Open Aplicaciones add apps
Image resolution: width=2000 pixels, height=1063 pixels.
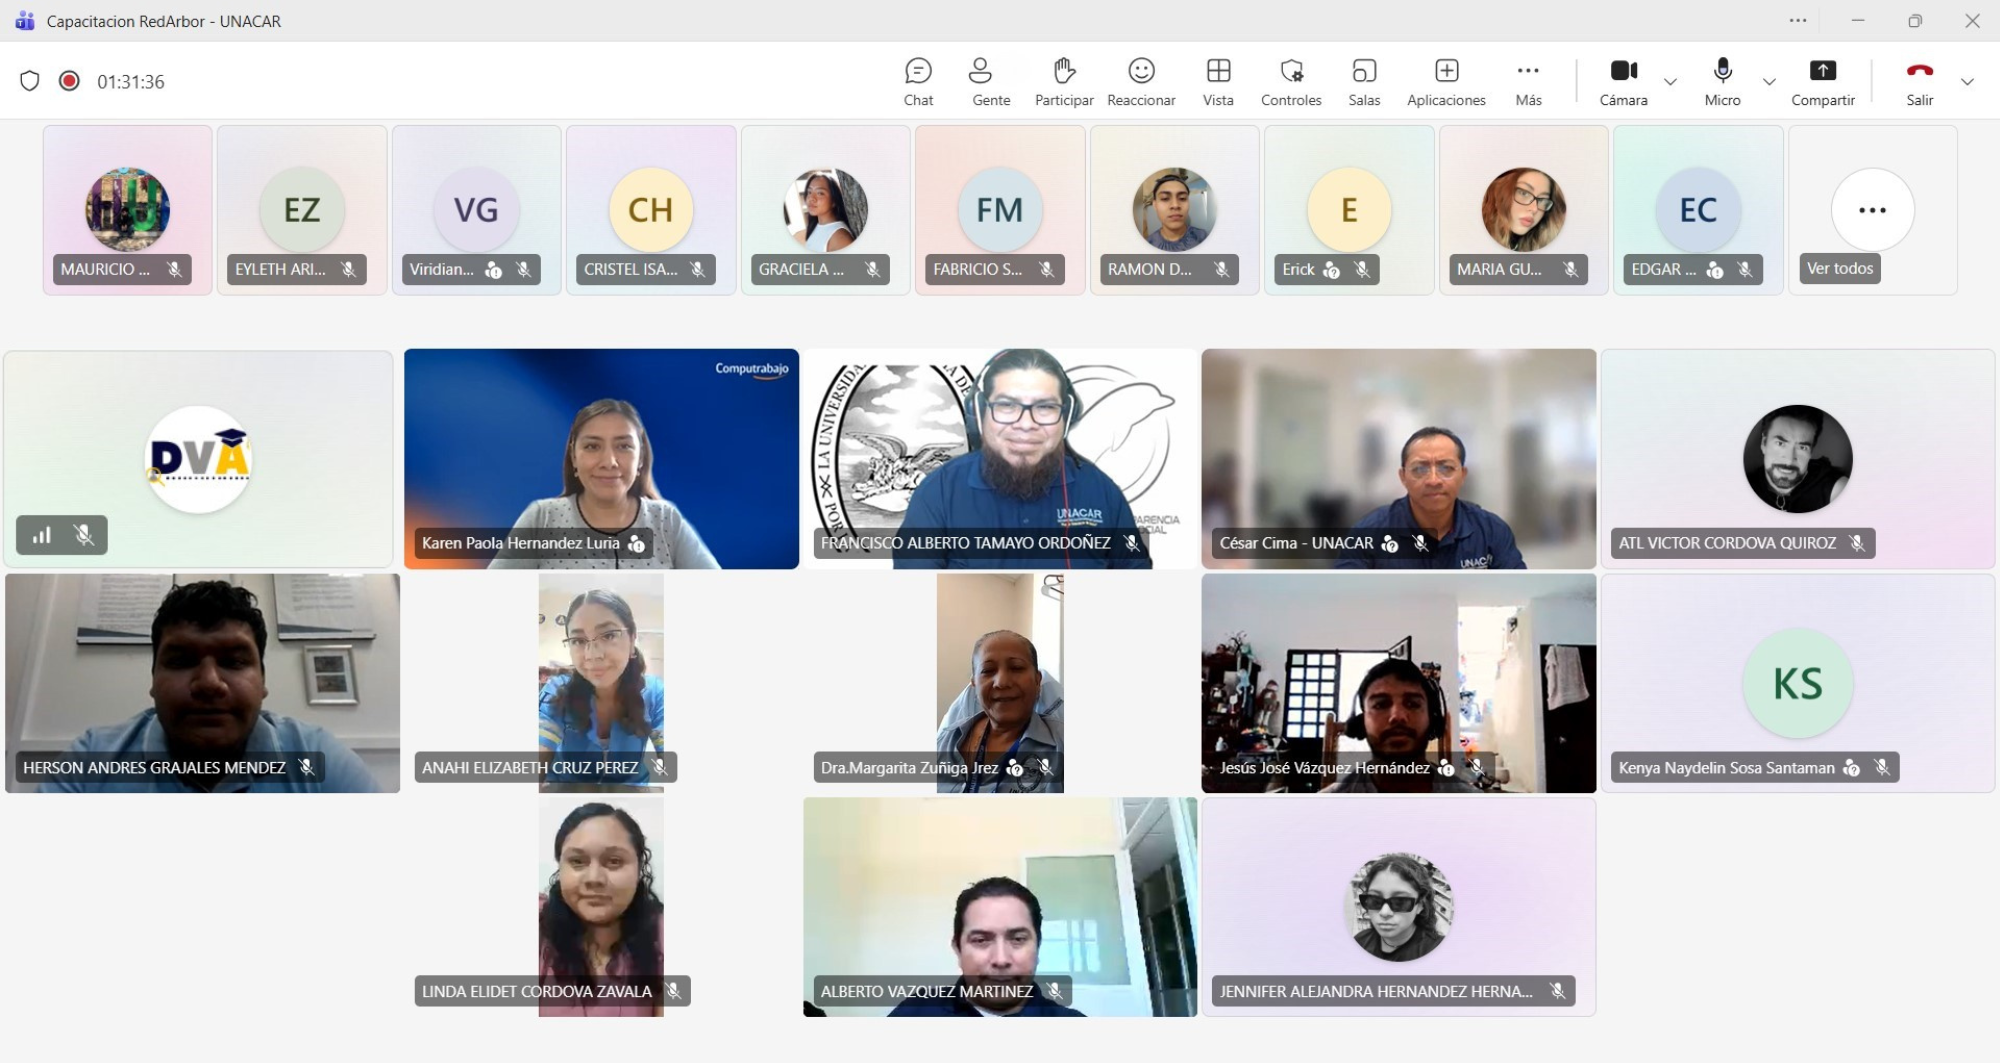[x=1446, y=81]
